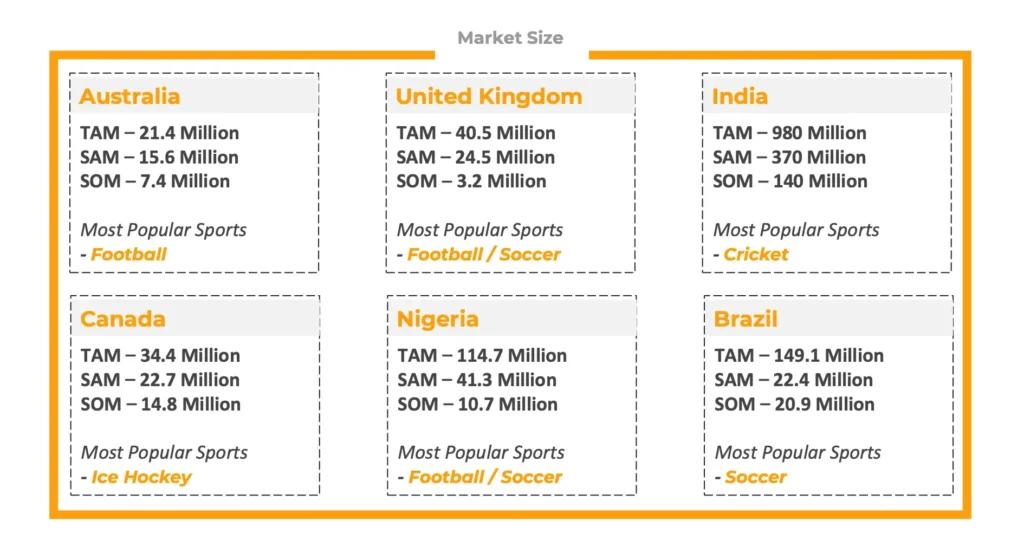The image size is (1024, 534).
Task: Click United Kingdom's Football / Soccer label
Action: pyautogui.click(x=484, y=254)
